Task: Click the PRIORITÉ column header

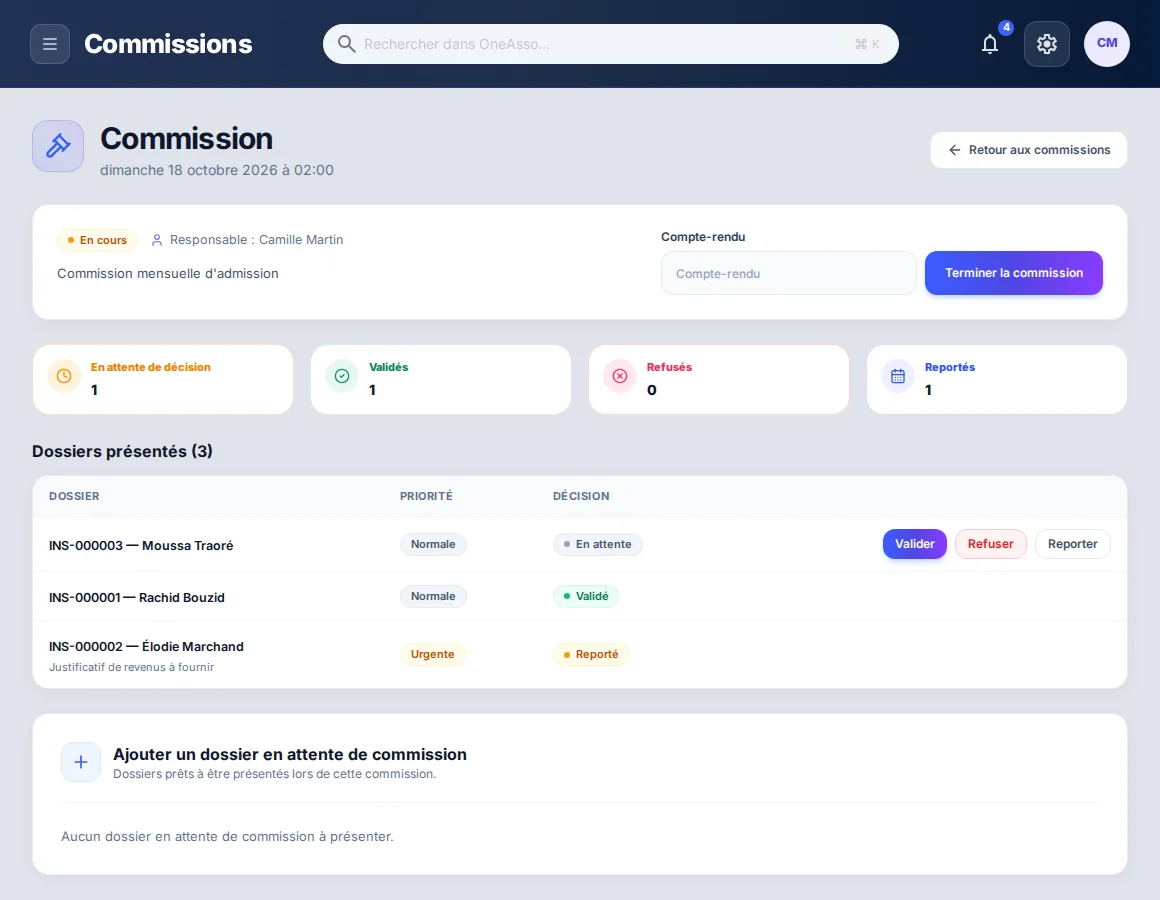Action: point(426,496)
